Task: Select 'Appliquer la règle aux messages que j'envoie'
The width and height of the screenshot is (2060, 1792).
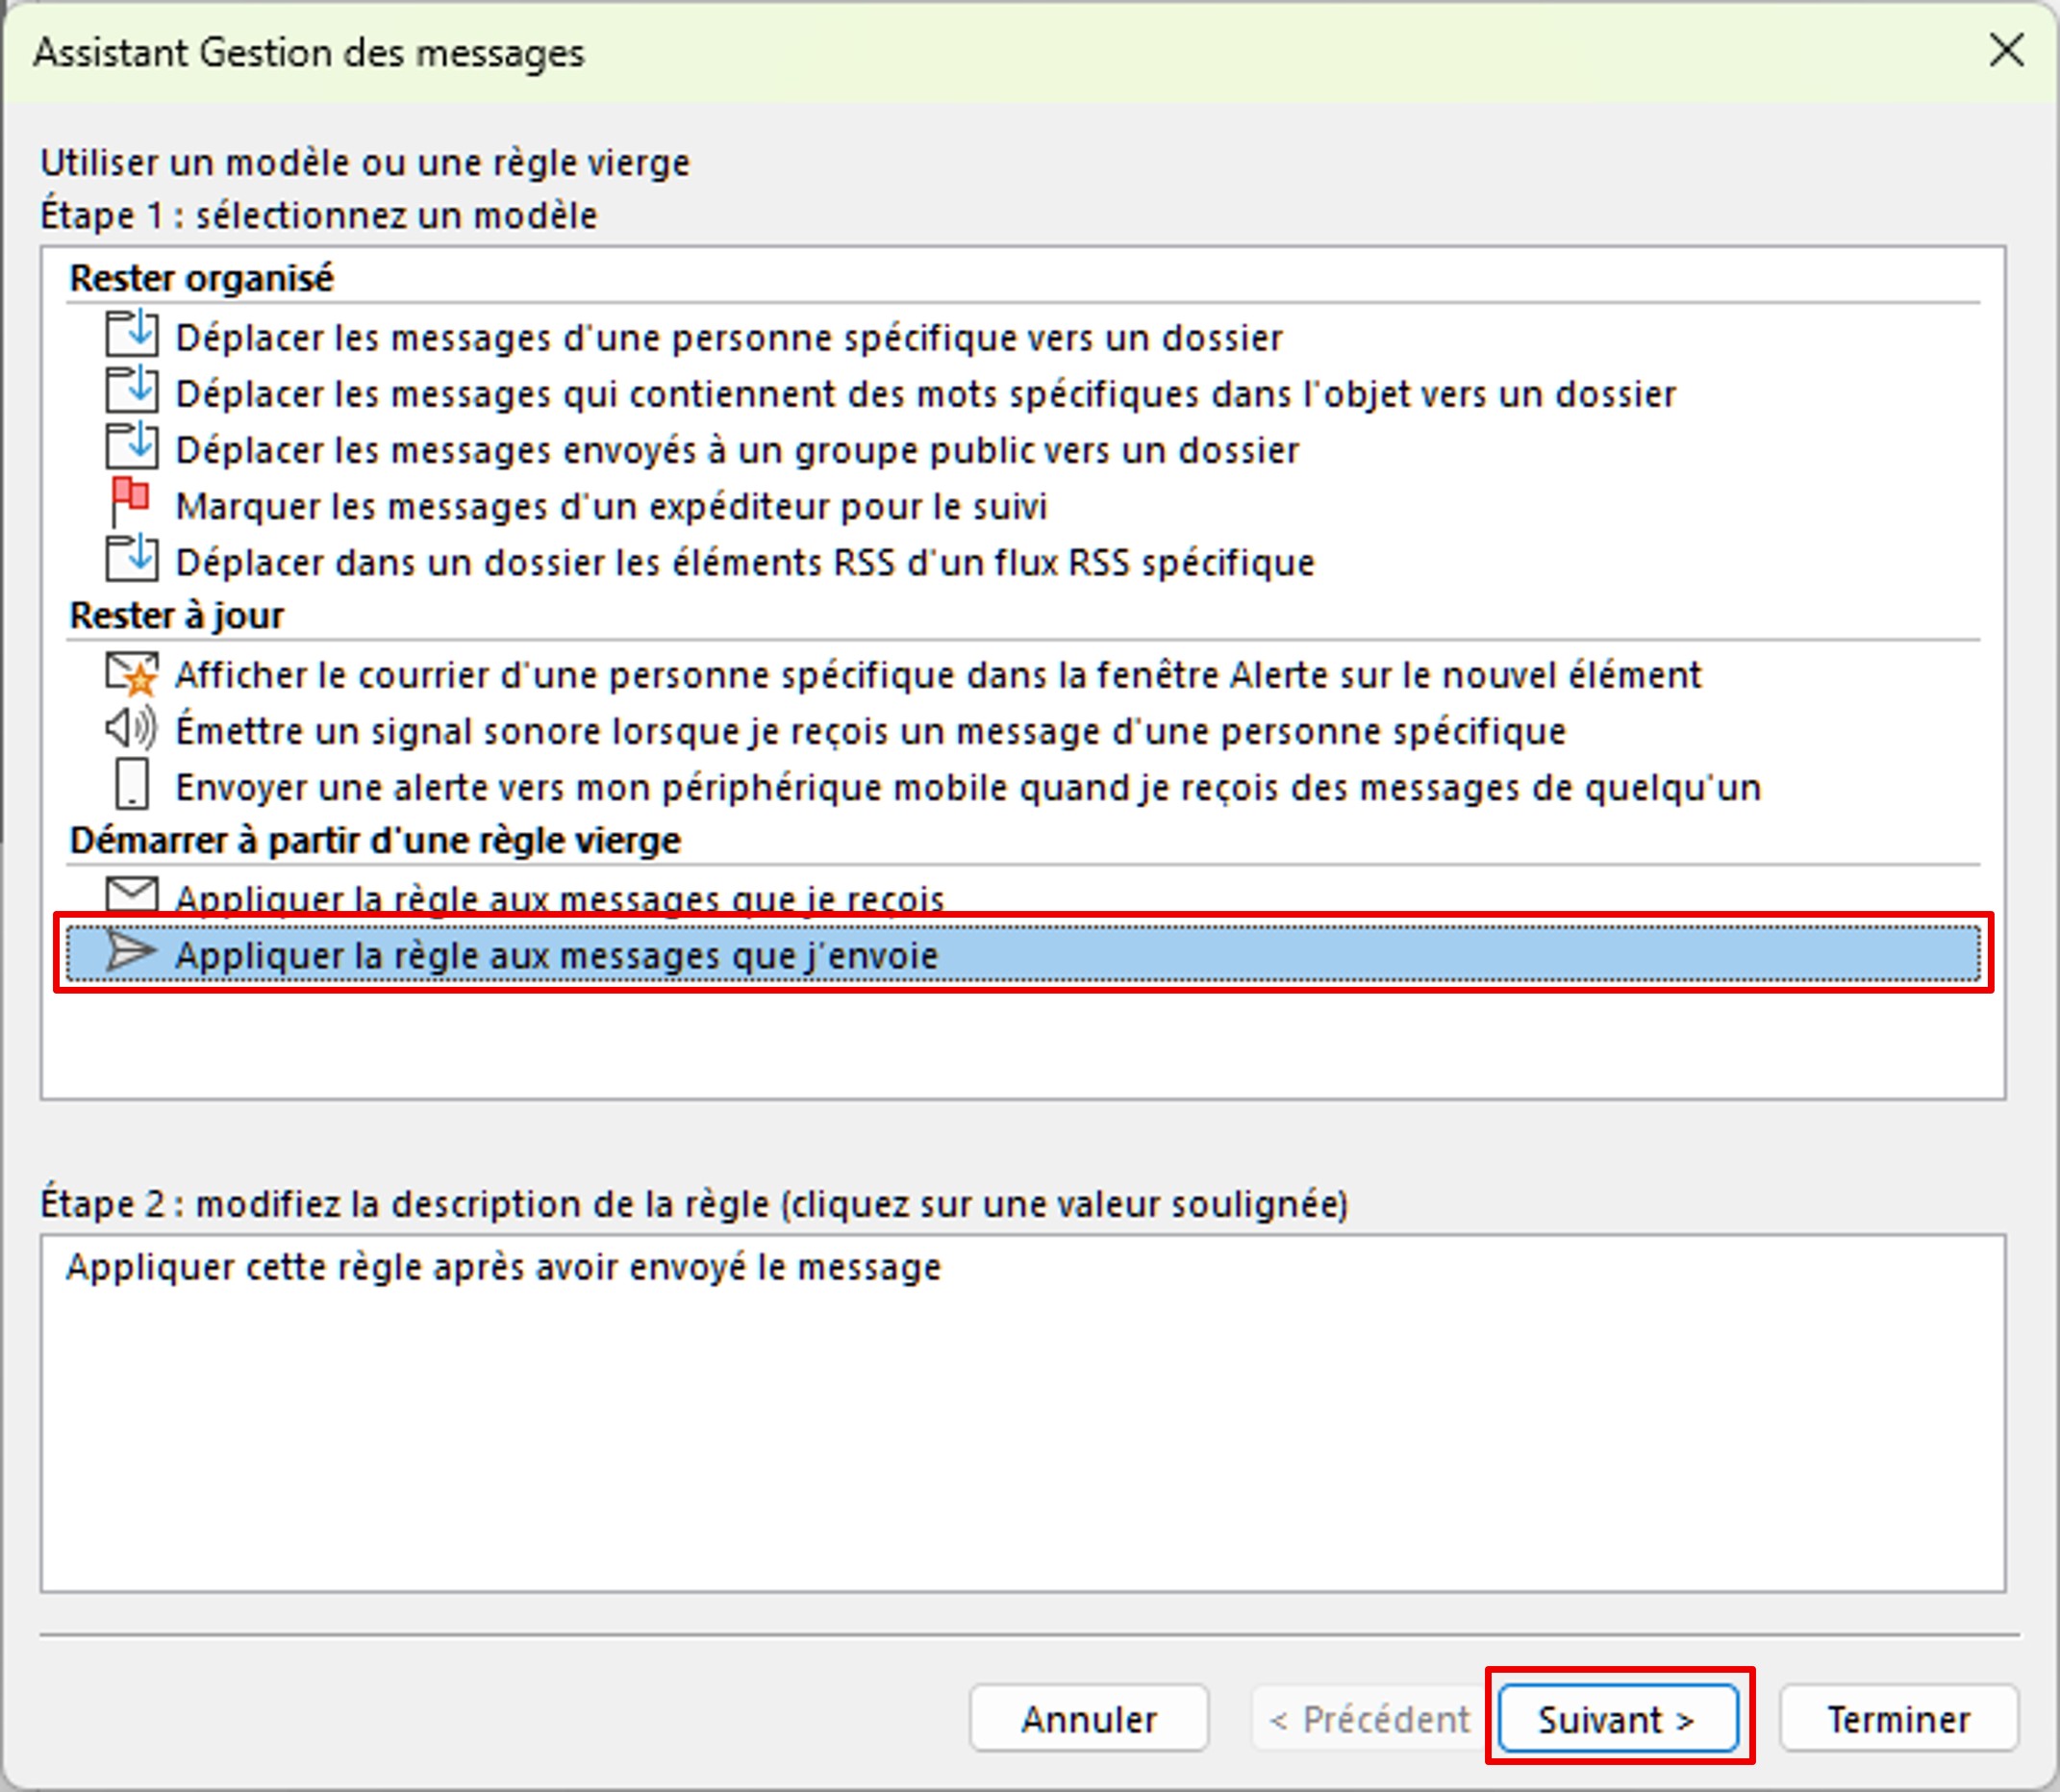Action: pos(557,956)
